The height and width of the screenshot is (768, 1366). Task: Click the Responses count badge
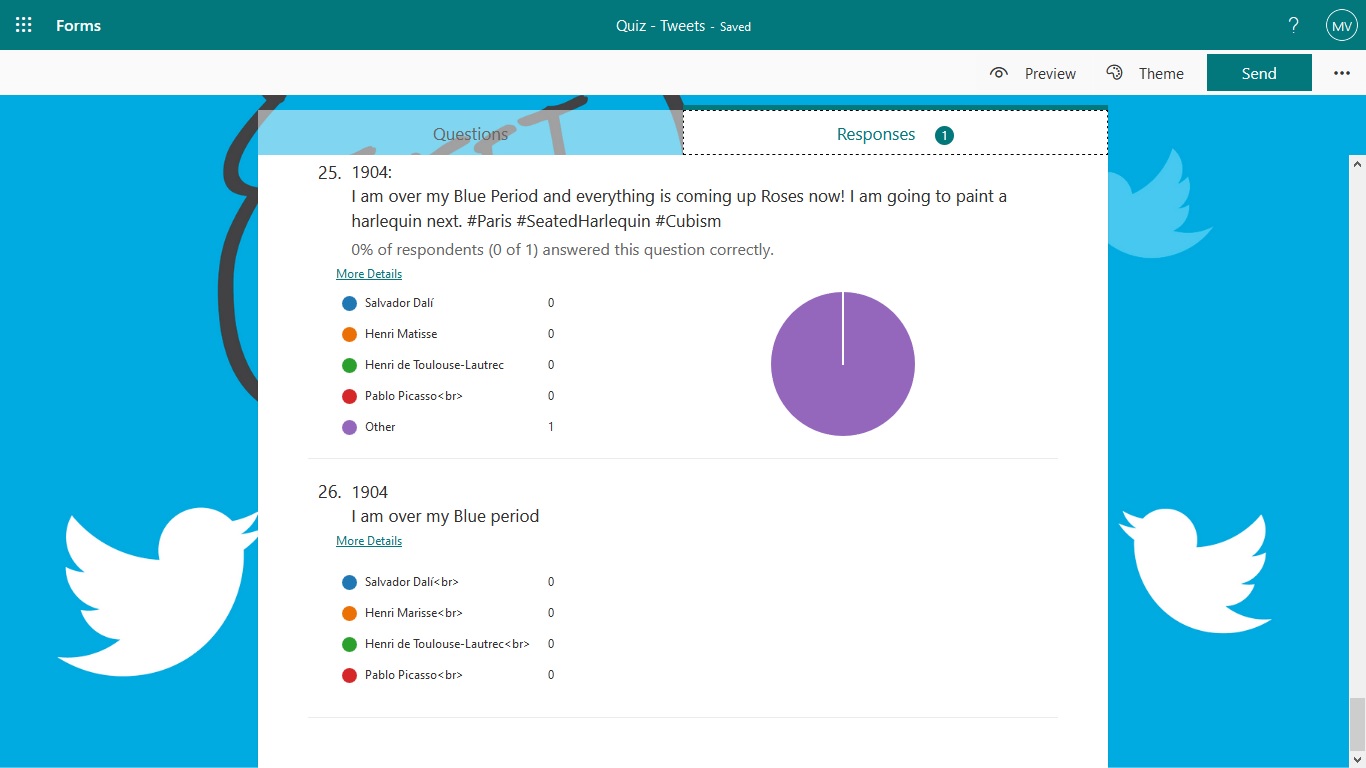(x=944, y=135)
